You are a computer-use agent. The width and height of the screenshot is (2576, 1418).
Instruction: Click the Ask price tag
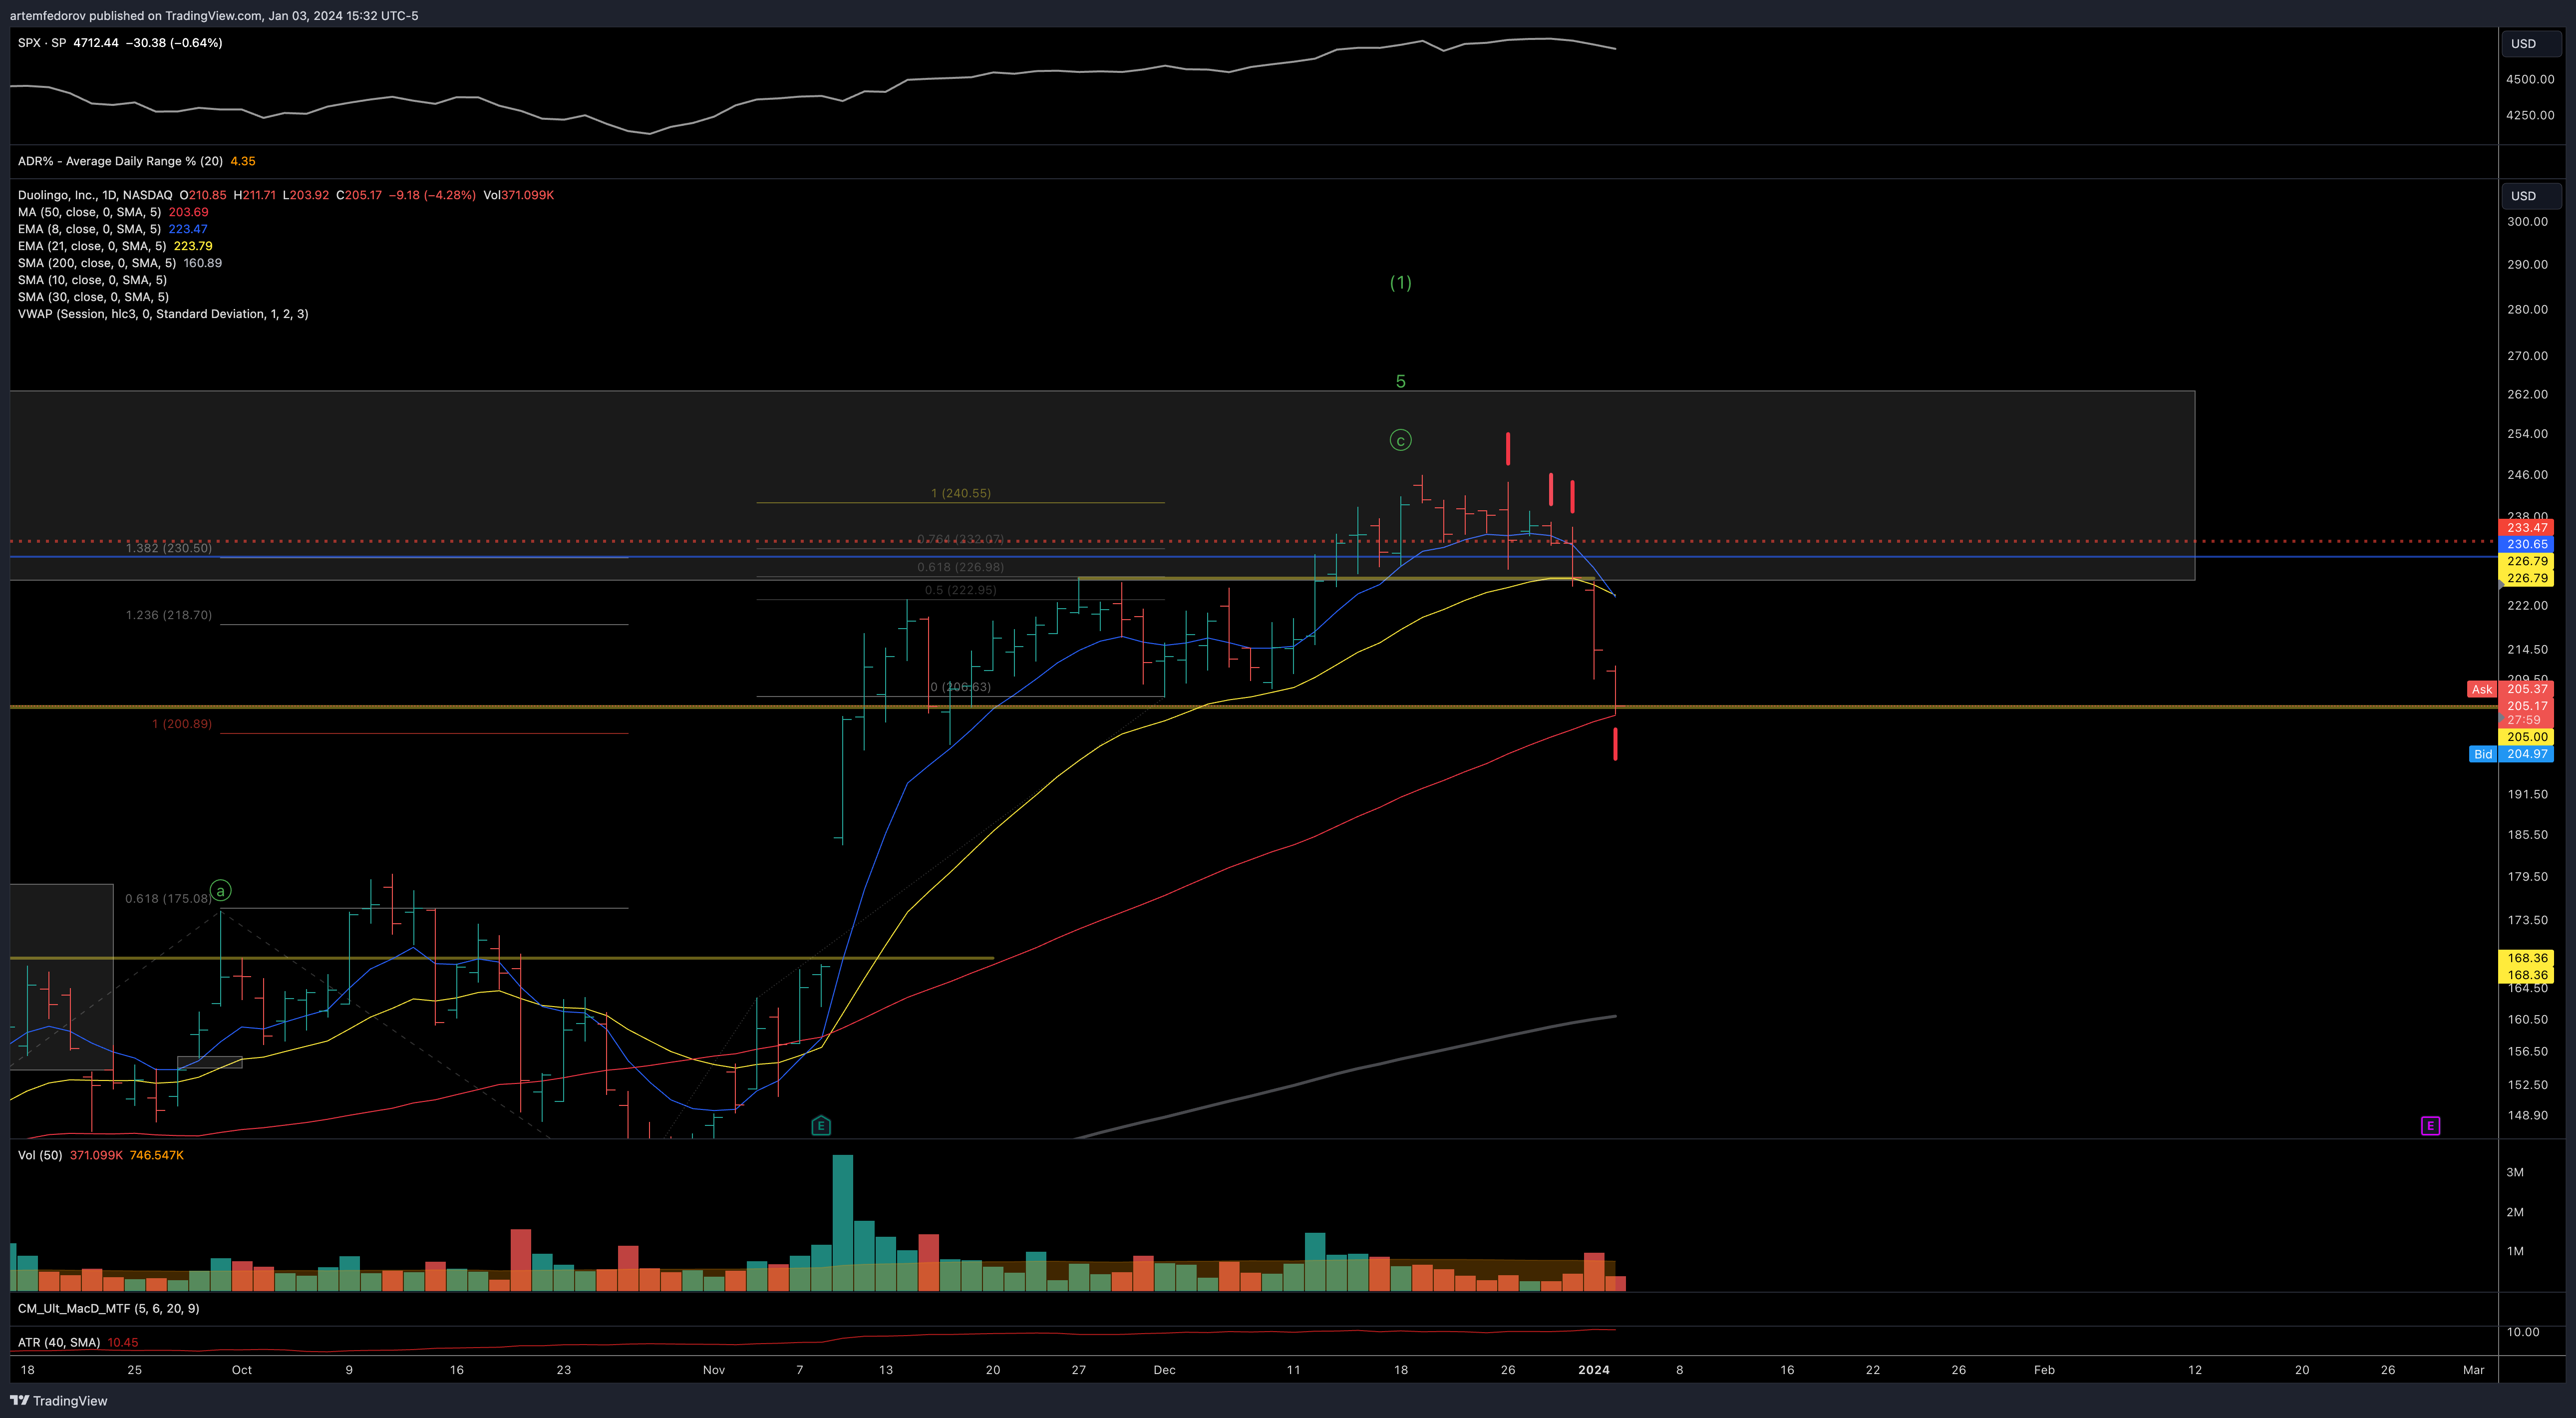click(2482, 689)
